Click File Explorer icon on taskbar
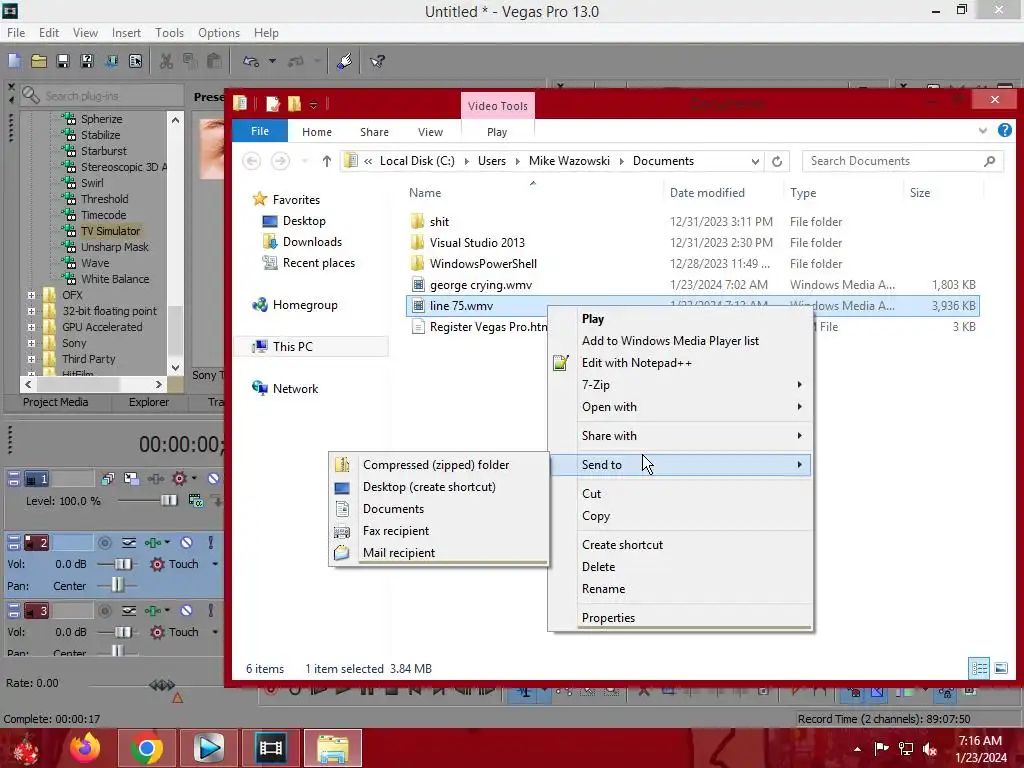 coord(332,748)
